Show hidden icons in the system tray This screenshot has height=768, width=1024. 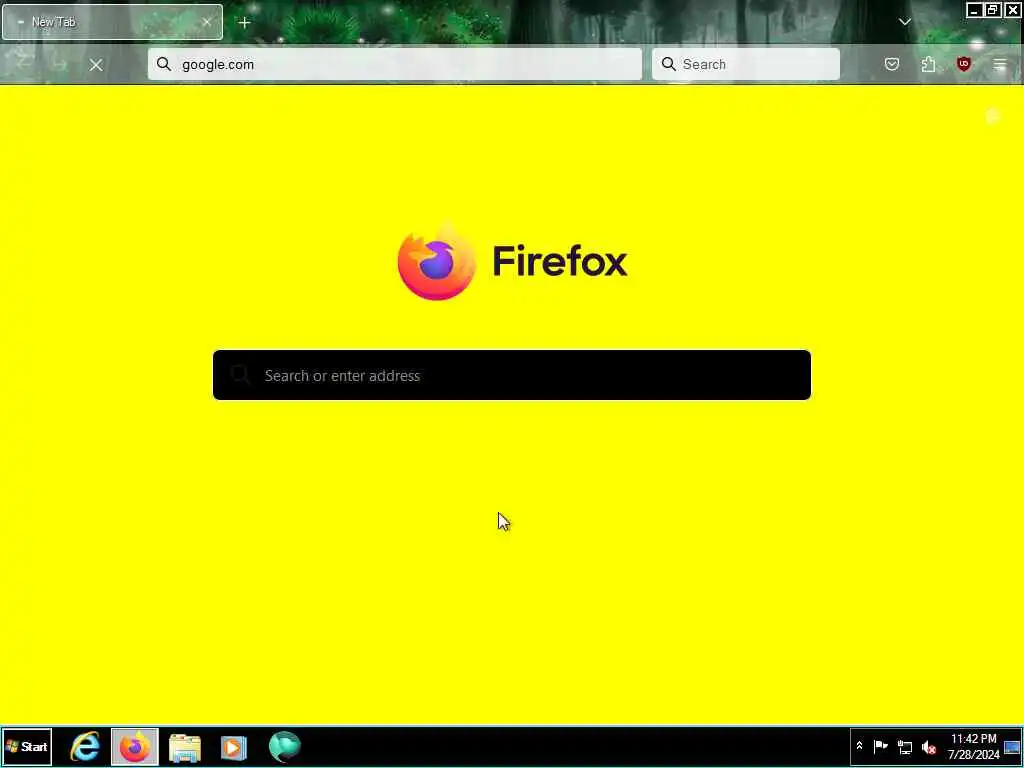coord(859,746)
